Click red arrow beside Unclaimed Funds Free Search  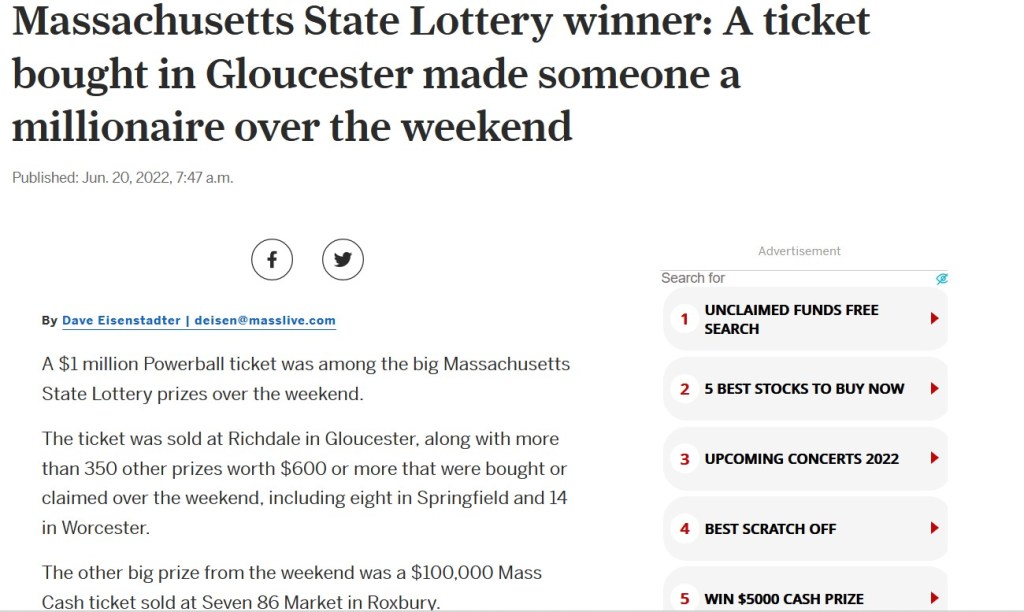click(x=934, y=319)
